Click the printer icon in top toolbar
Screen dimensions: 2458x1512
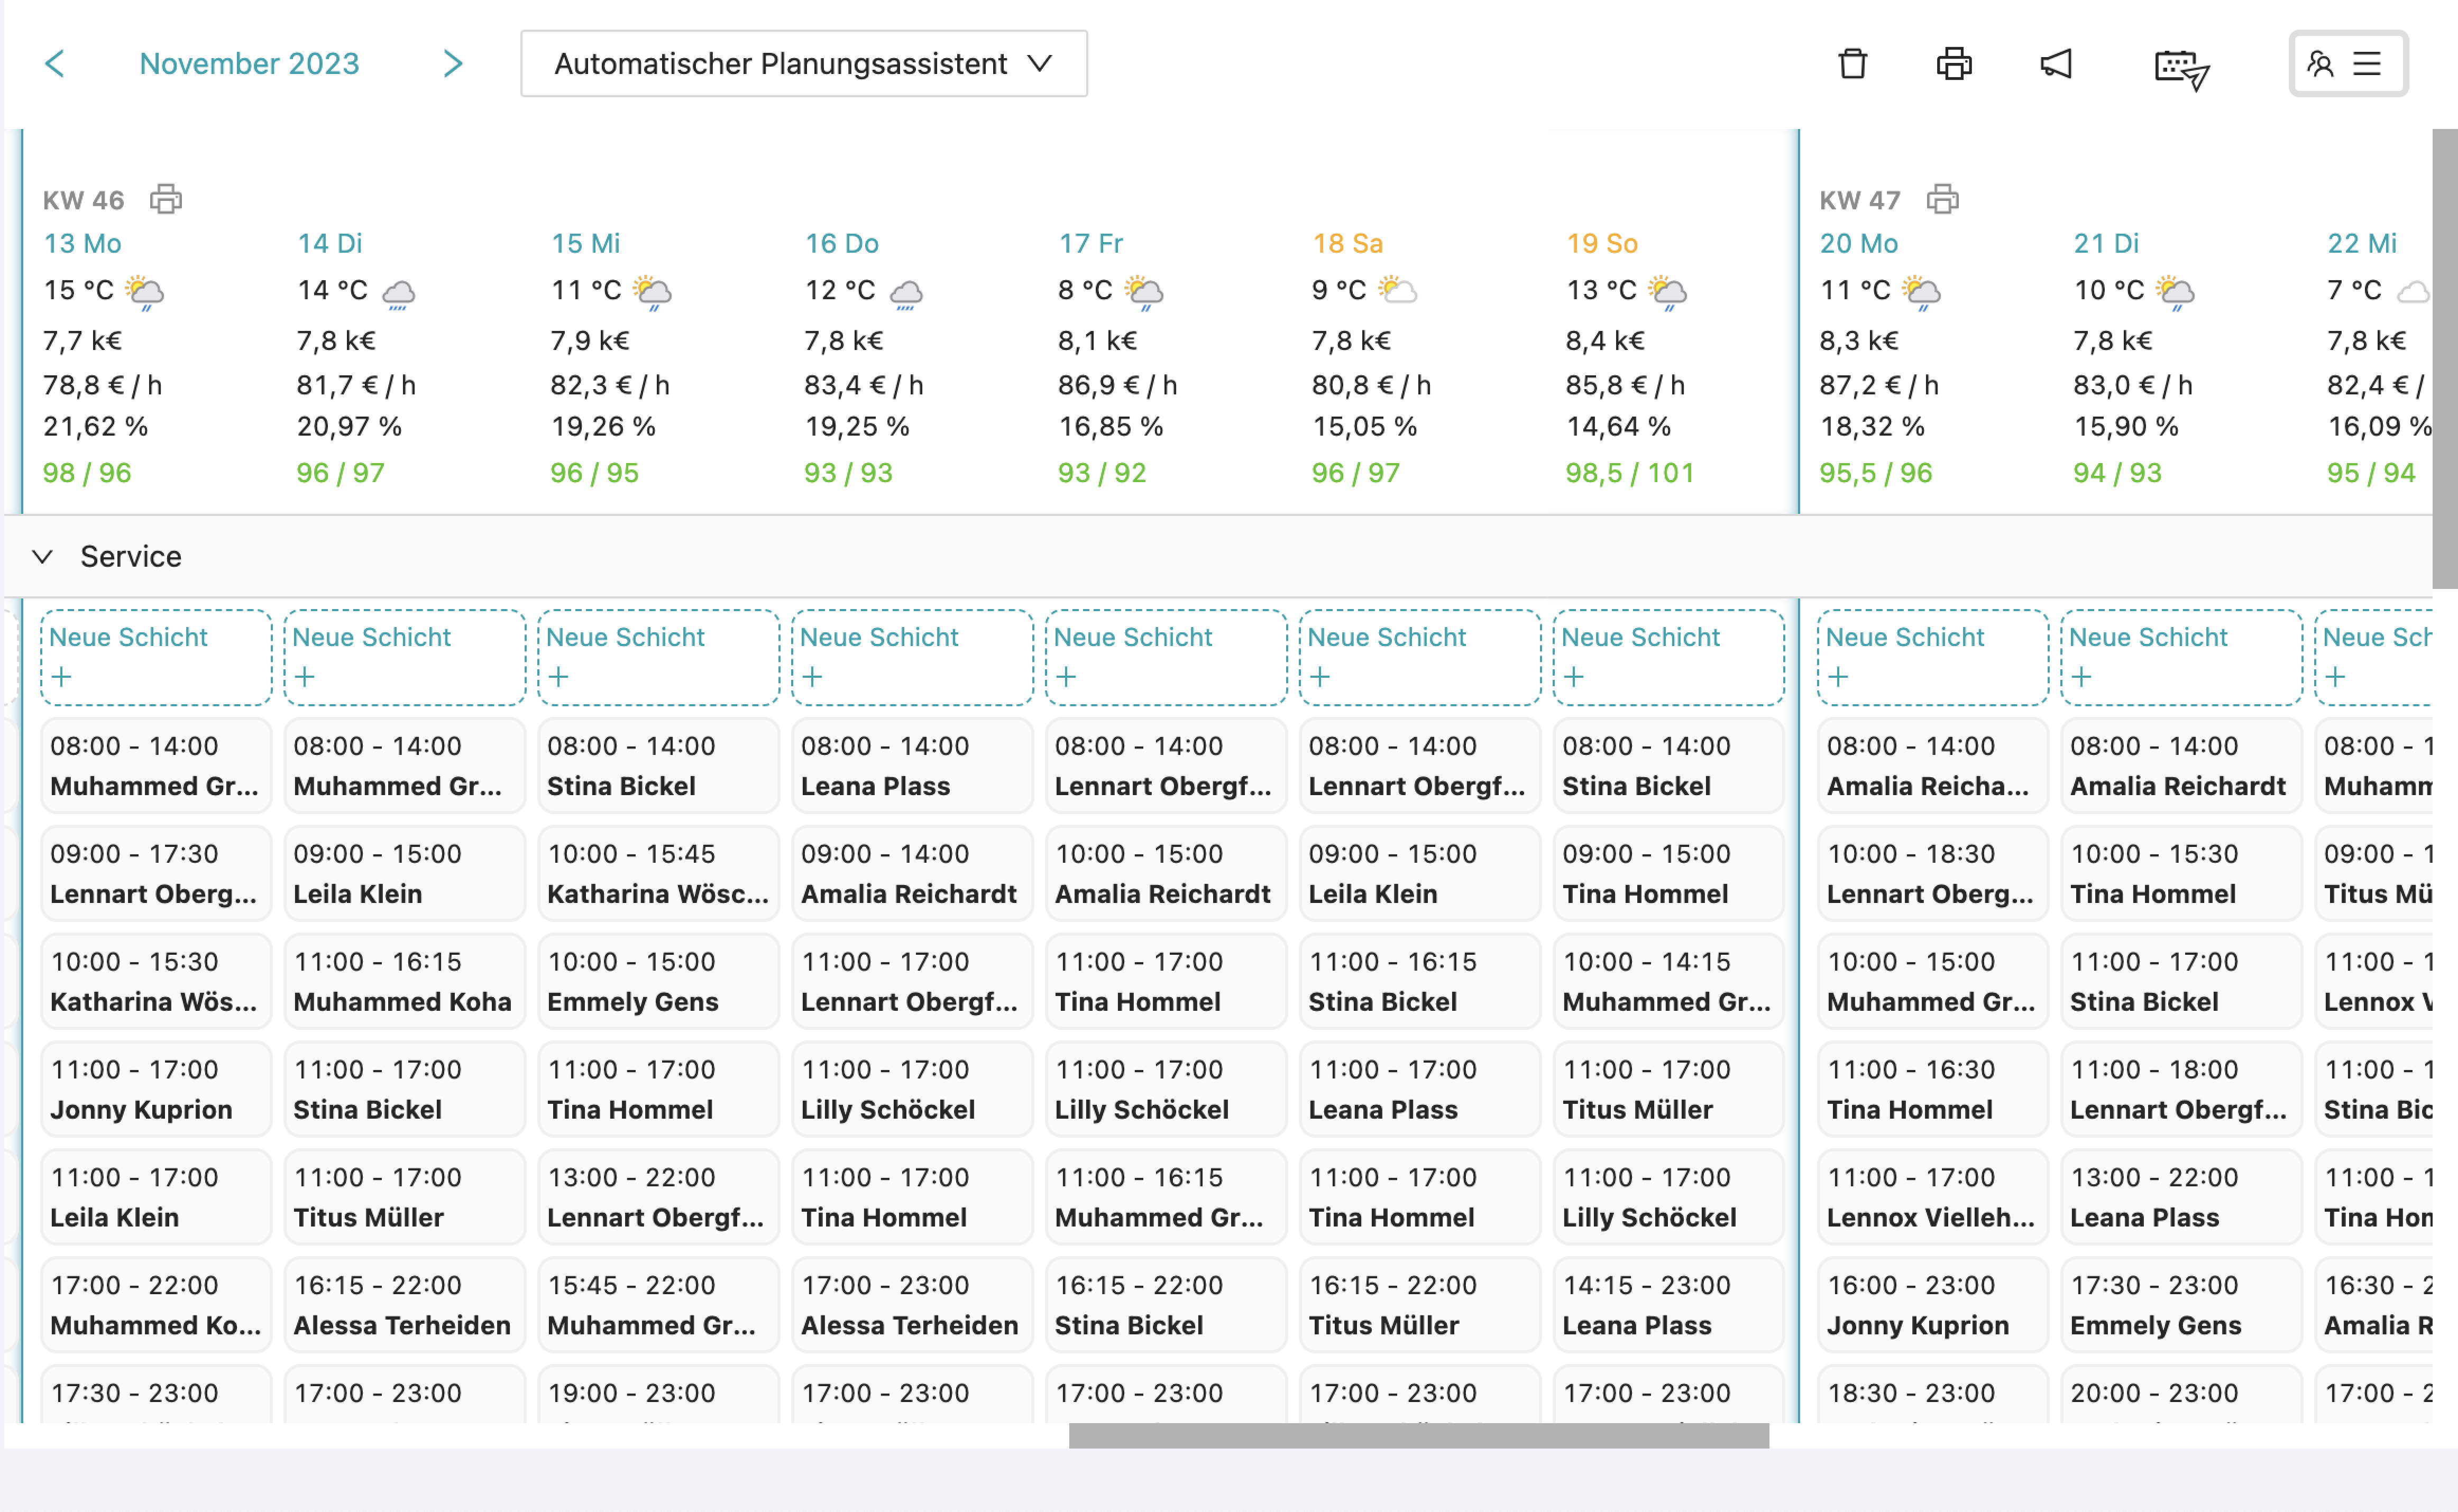[1953, 64]
